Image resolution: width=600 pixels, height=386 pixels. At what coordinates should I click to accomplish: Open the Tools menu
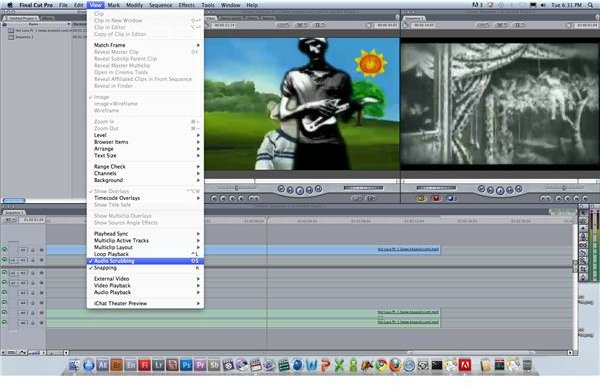click(x=208, y=5)
